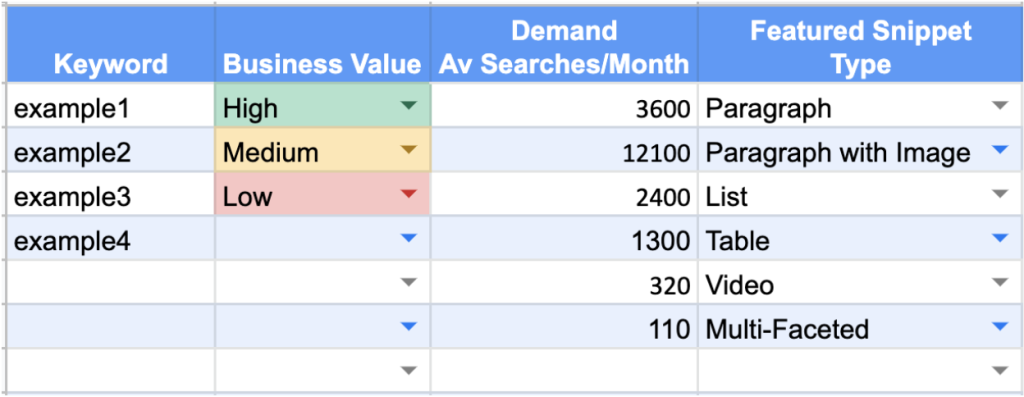Open the Paragraph with Image dropdown arrow
Screen dimensions: 1024x397
(1000, 150)
